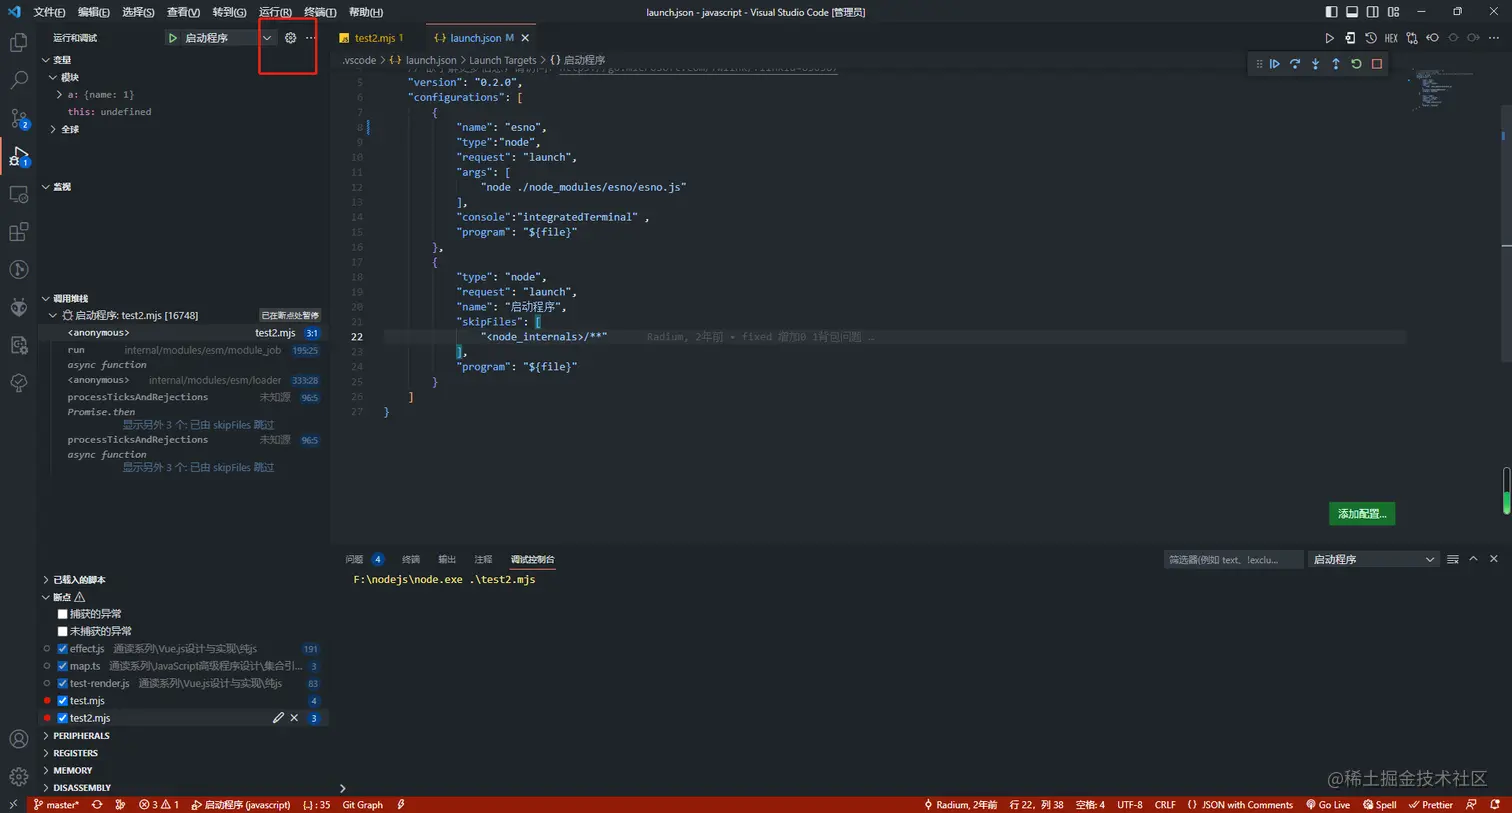The image size is (1512, 813).
Task: Open the debug console session dropdown
Action: point(1373,559)
